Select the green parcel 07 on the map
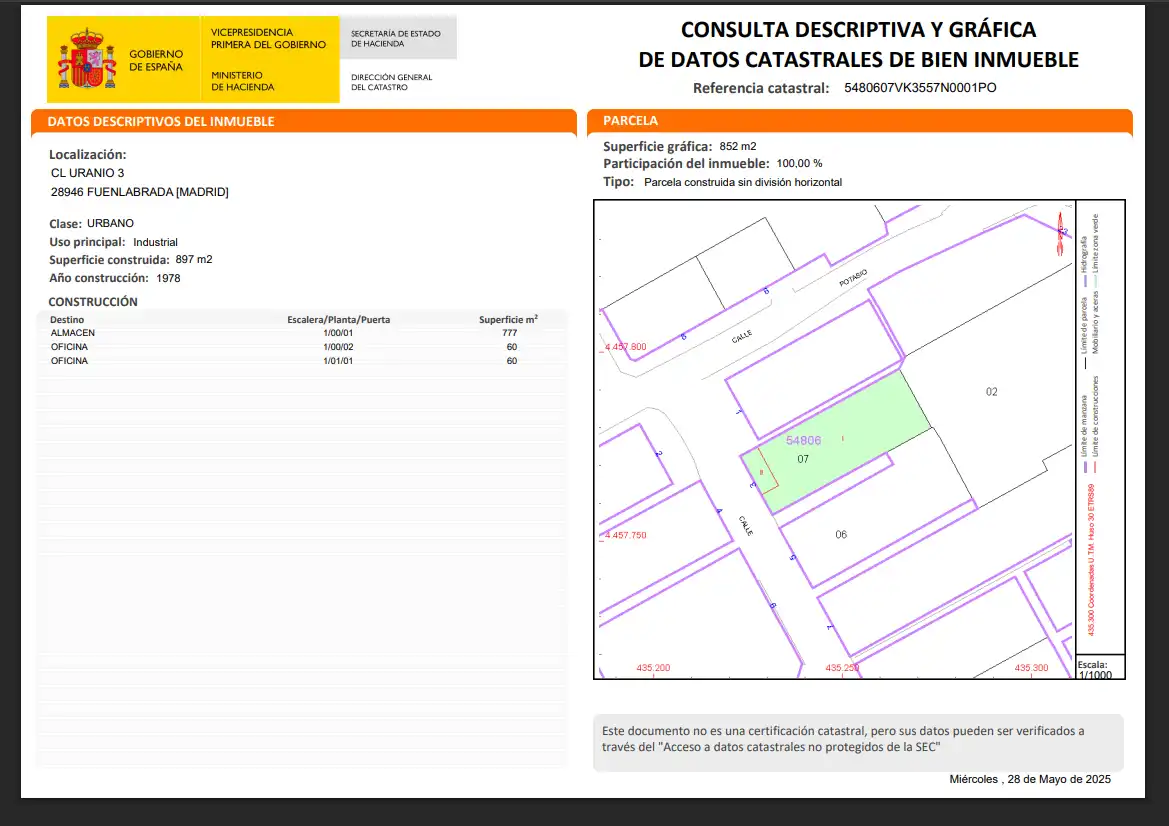This screenshot has height=826, width=1169. (835, 442)
